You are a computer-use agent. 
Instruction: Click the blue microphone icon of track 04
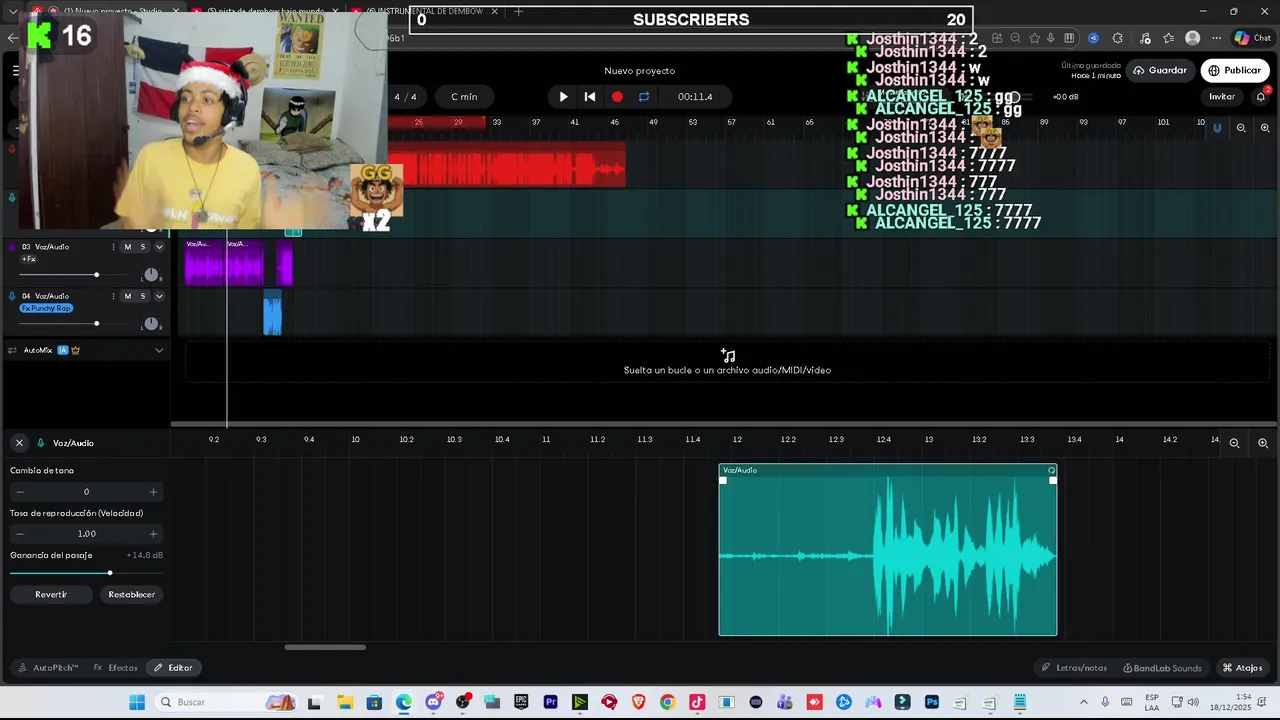pyautogui.click(x=12, y=296)
